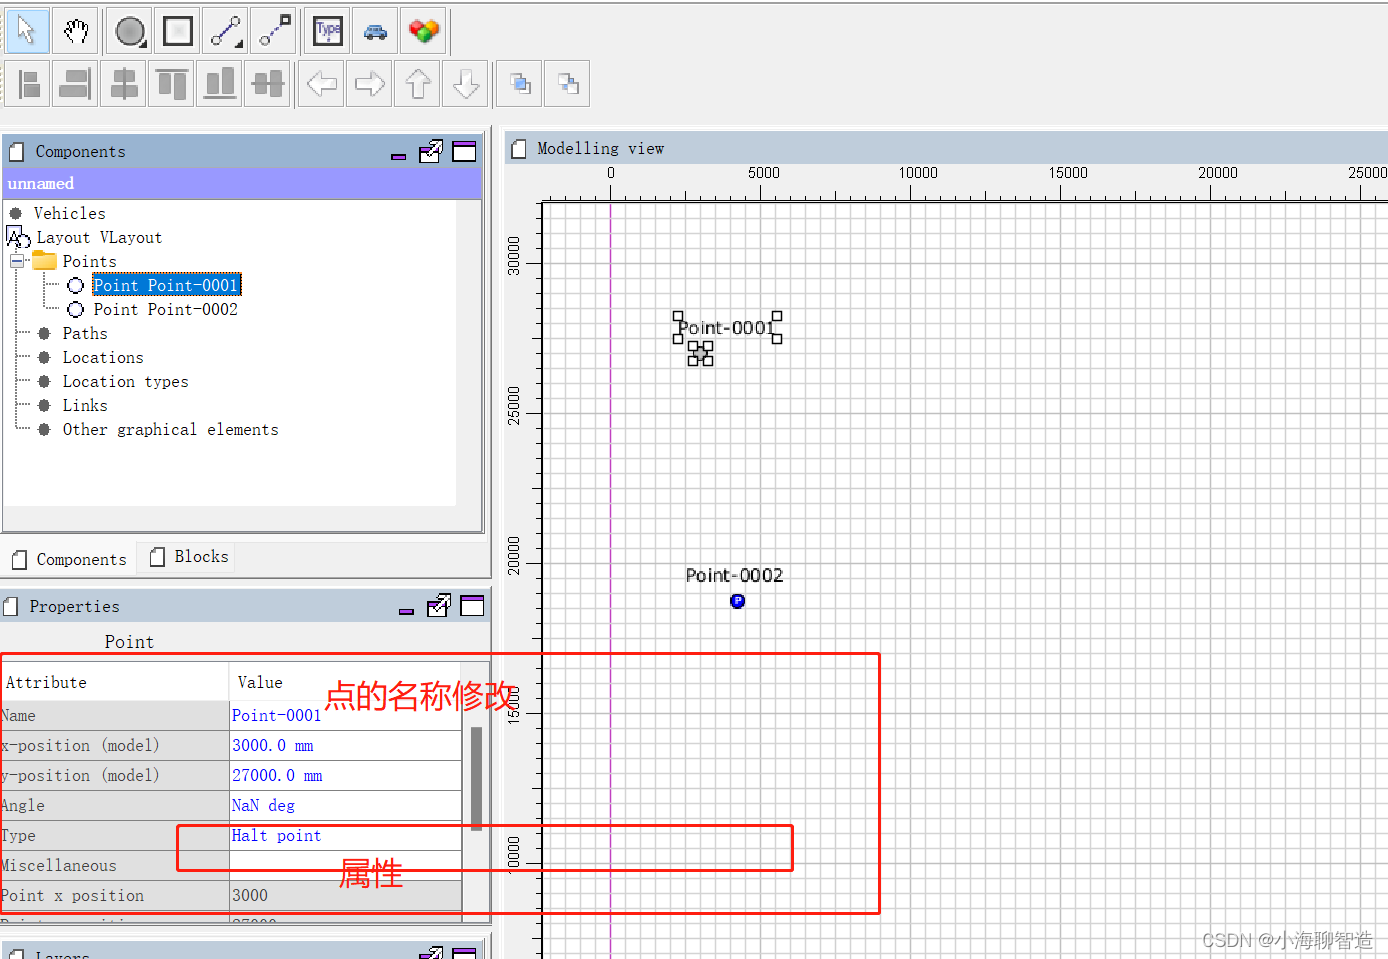Create a new vehicle

pyautogui.click(x=376, y=31)
